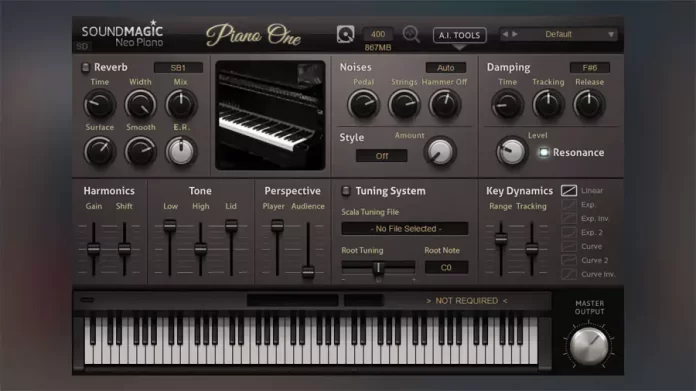Viewport: 696px width, 391px height.
Task: Click the NOT REQUIRED status text
Action: [467, 301]
